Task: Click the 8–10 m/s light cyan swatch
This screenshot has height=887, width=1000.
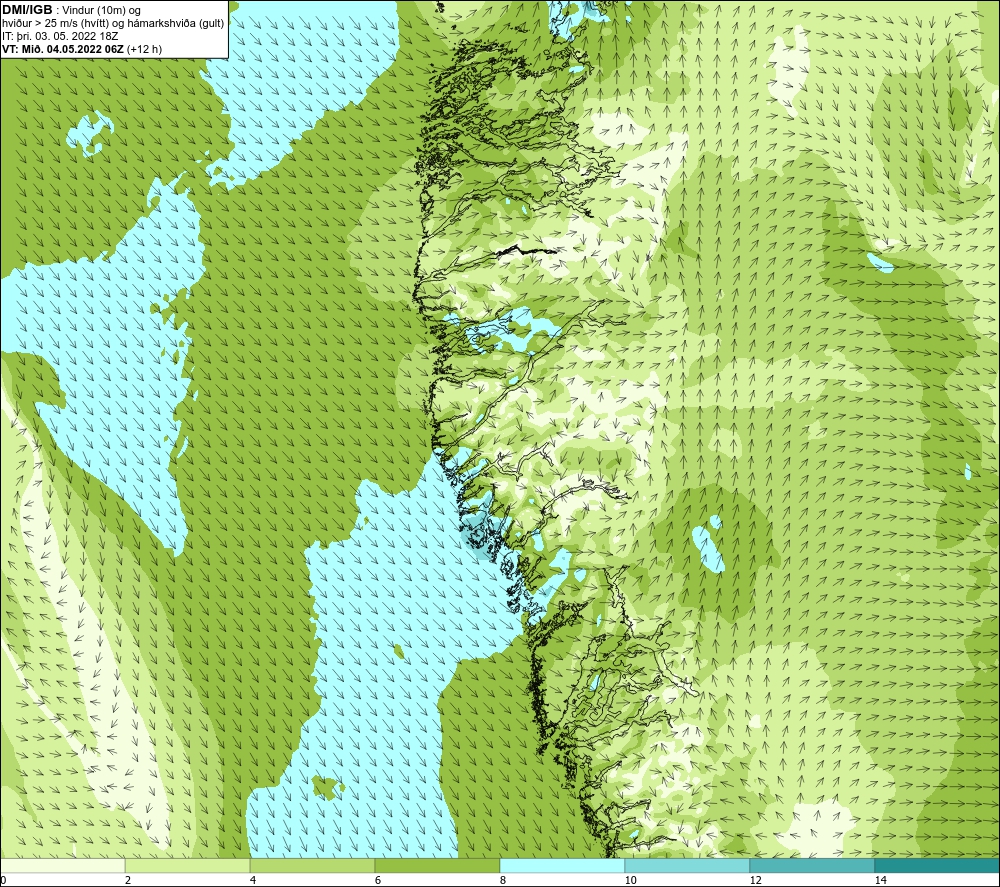Action: pyautogui.click(x=562, y=865)
